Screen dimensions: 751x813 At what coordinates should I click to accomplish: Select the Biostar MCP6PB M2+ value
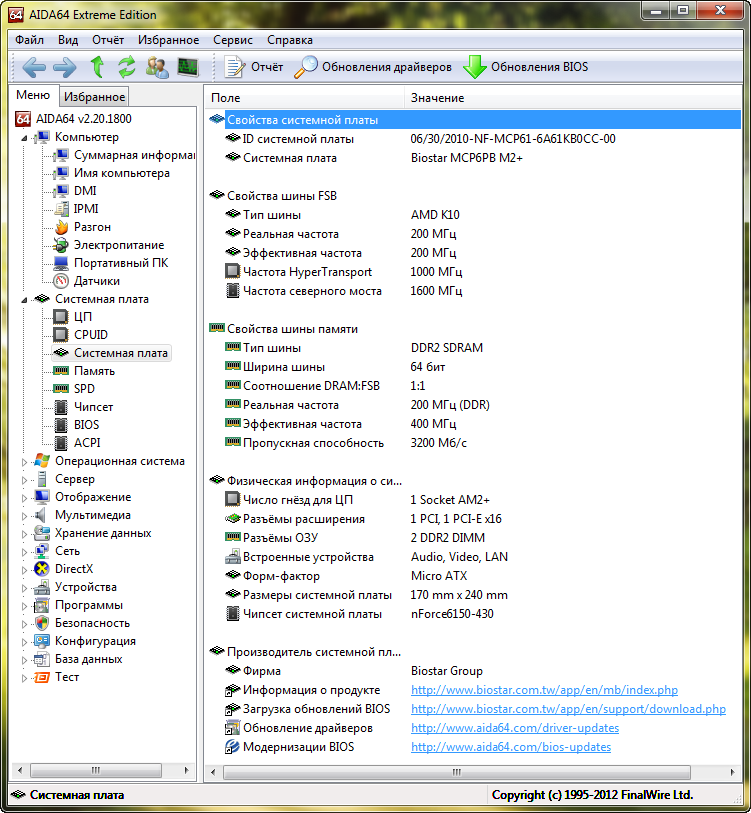coord(466,158)
